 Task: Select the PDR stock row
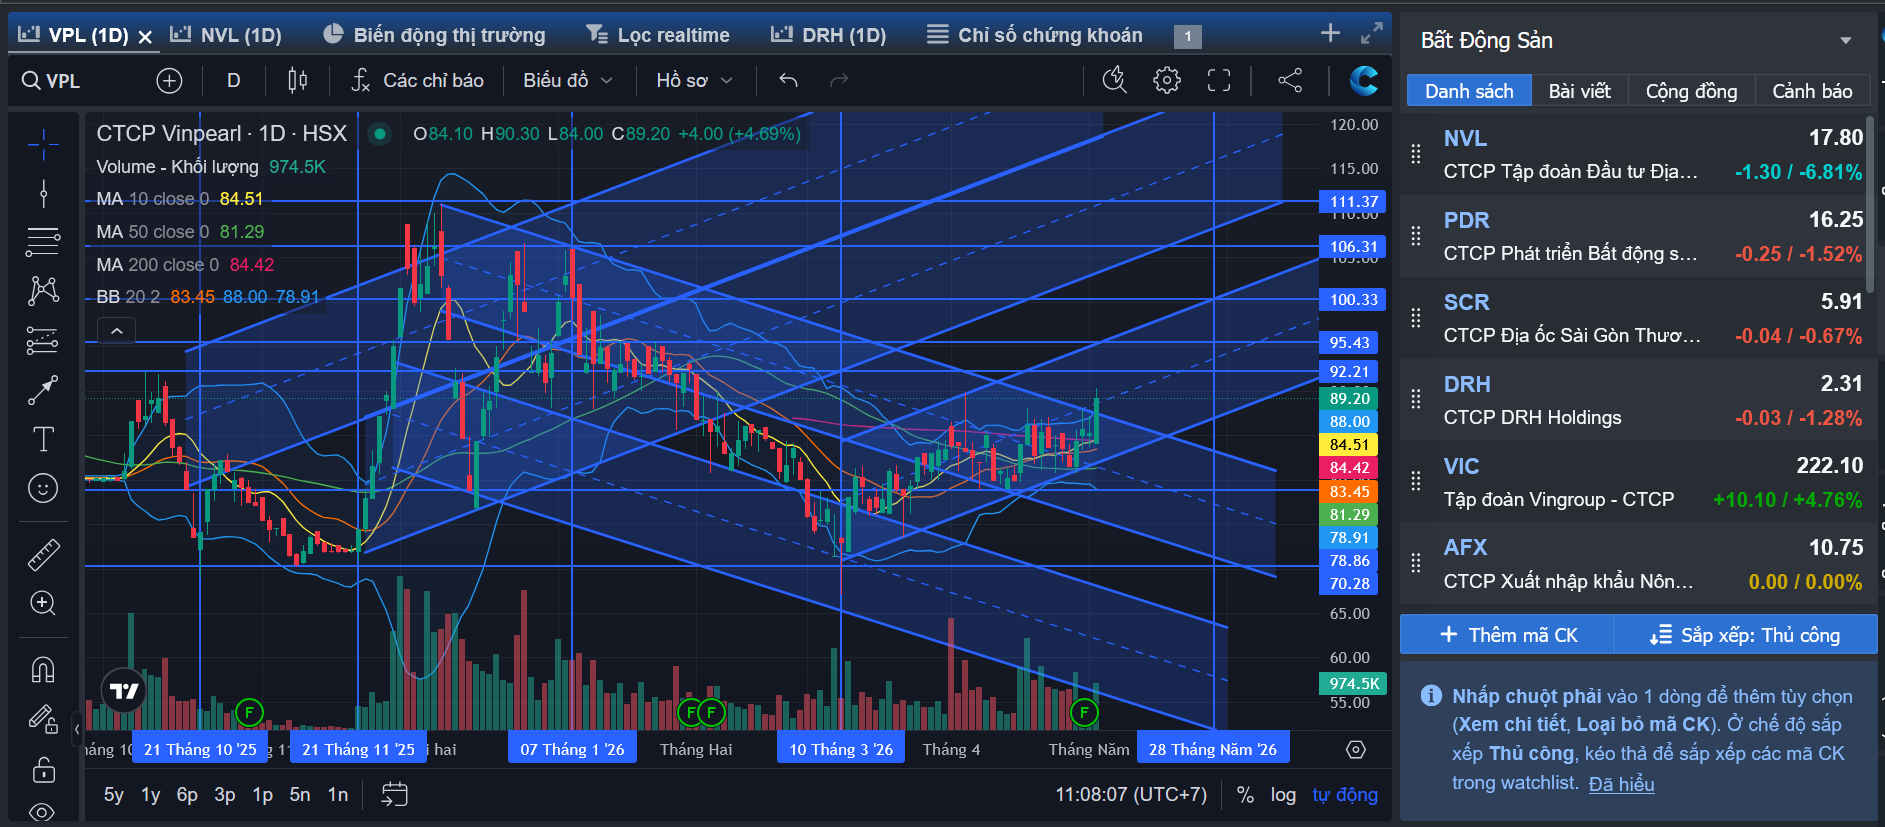click(x=1637, y=236)
